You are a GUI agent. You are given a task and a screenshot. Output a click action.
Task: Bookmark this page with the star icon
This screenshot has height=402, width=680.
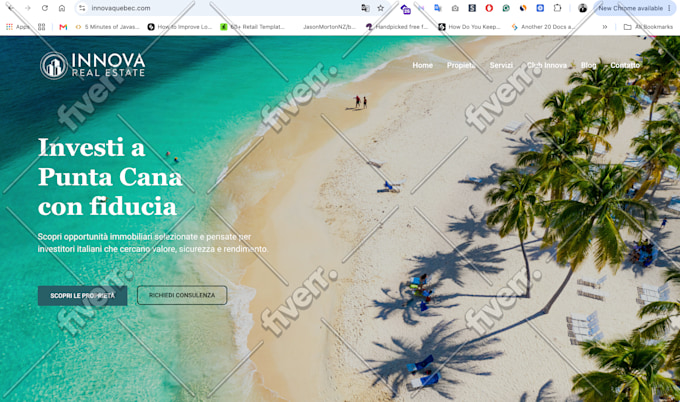tap(381, 8)
